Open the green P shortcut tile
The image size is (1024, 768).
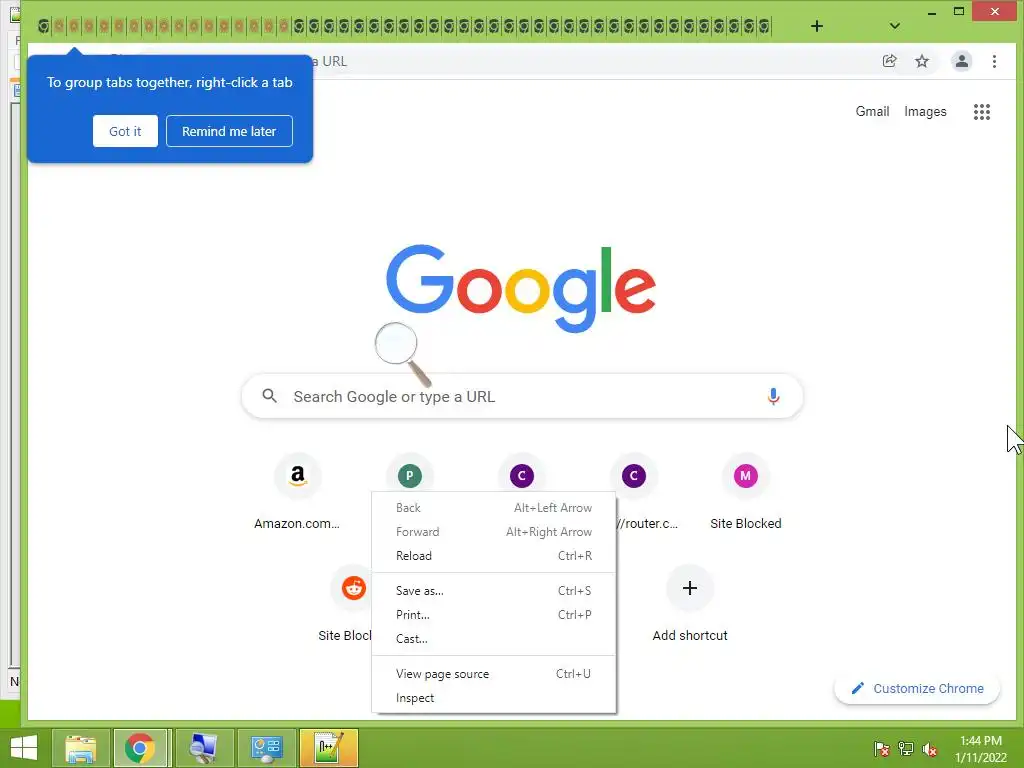pos(409,475)
